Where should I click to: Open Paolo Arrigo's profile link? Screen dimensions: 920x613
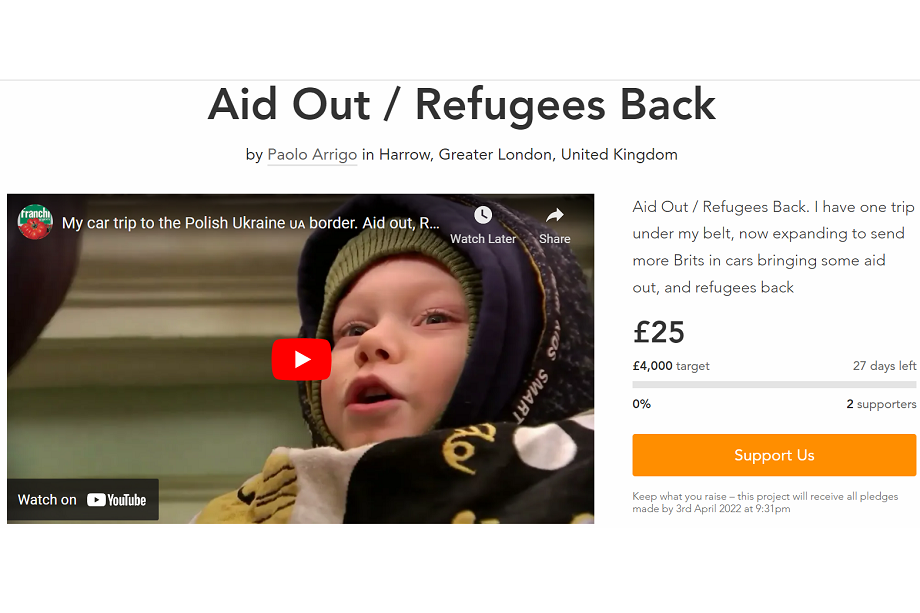[312, 155]
